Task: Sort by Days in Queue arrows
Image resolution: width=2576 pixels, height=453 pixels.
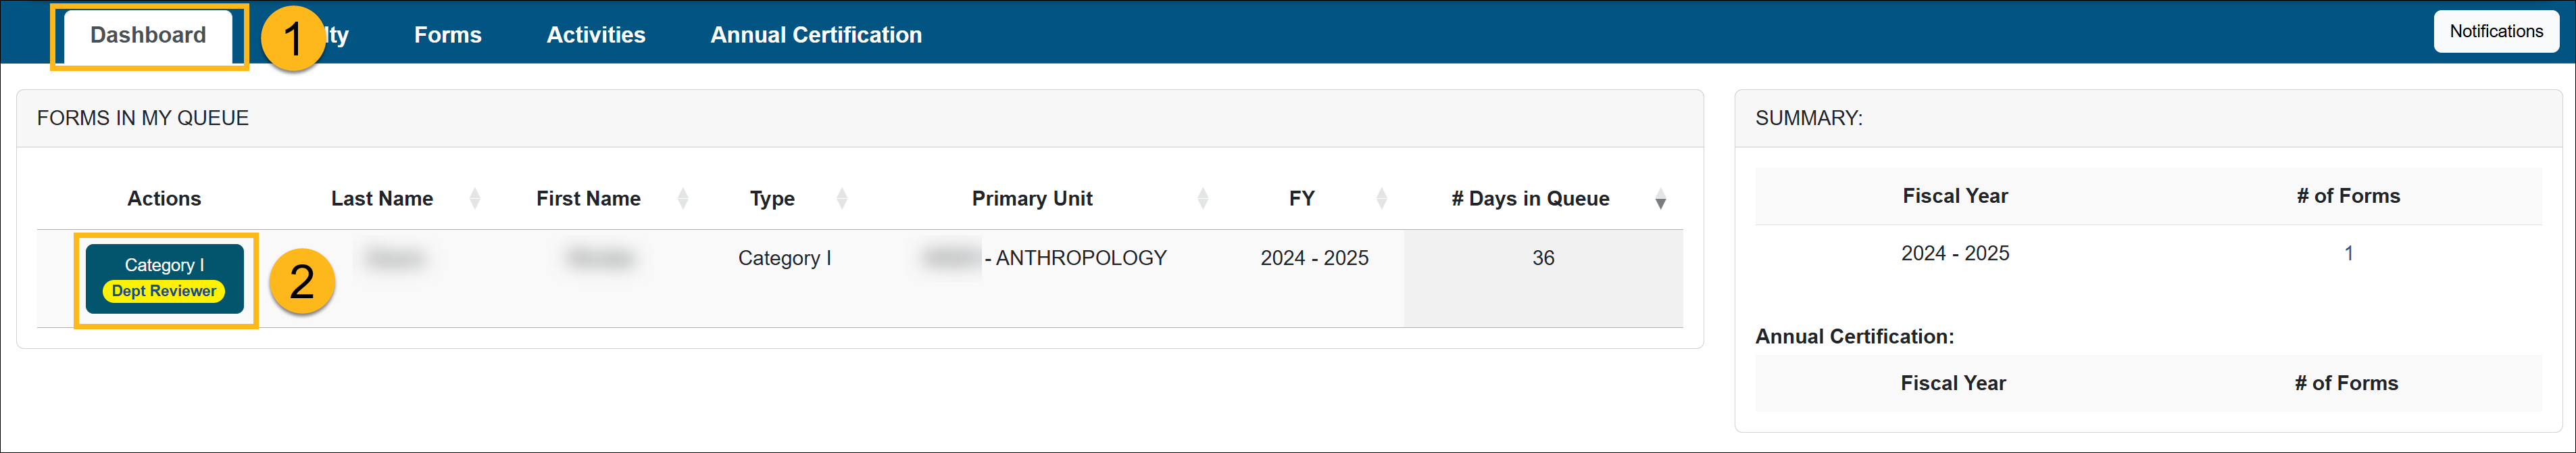Action: pyautogui.click(x=1660, y=199)
